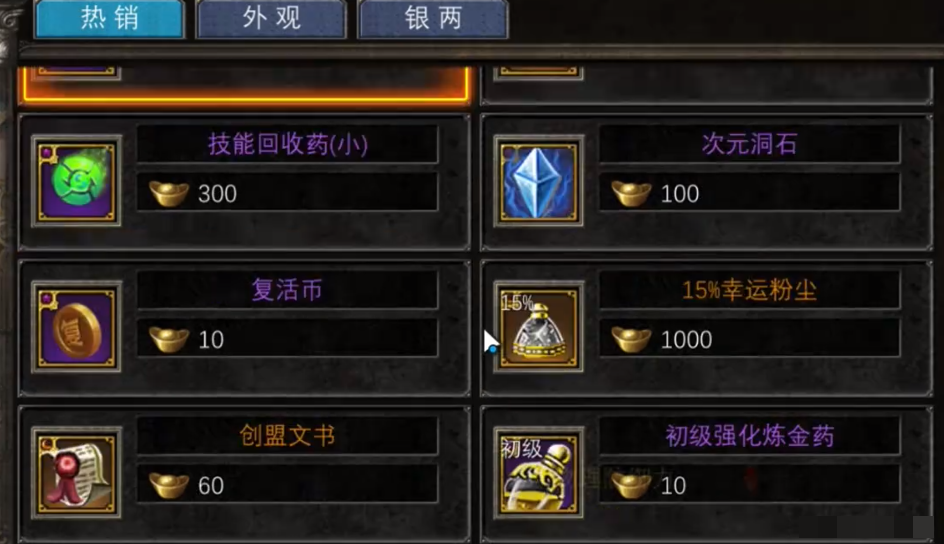Switch to the 热销 tab
This screenshot has width=944, height=544.
click(x=110, y=19)
